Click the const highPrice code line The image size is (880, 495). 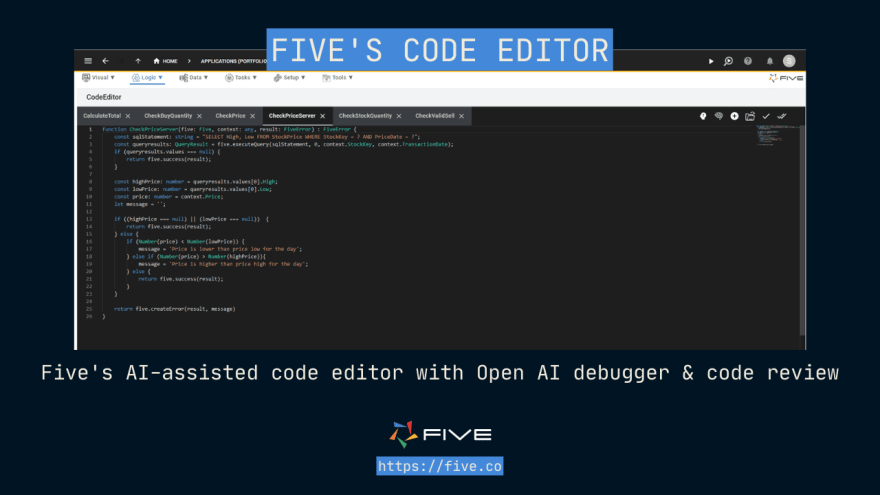[x=196, y=182]
